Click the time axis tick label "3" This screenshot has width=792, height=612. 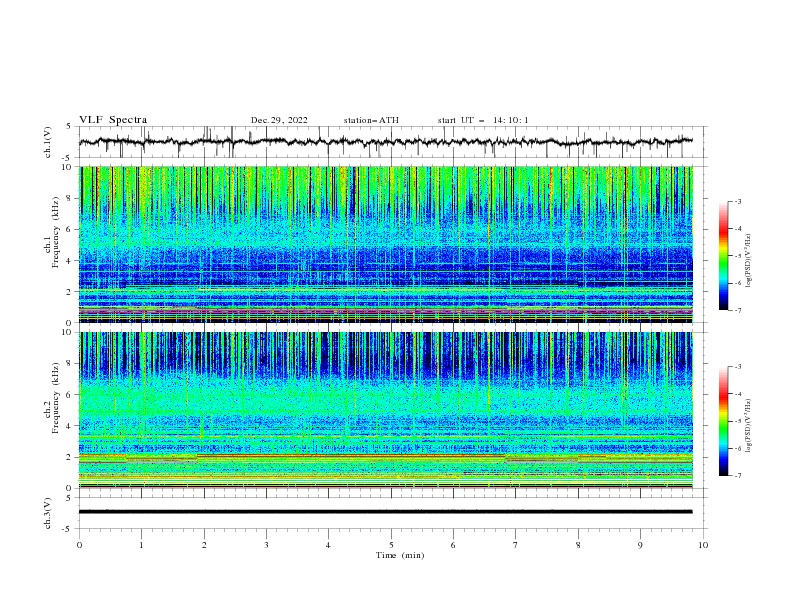[x=267, y=545]
